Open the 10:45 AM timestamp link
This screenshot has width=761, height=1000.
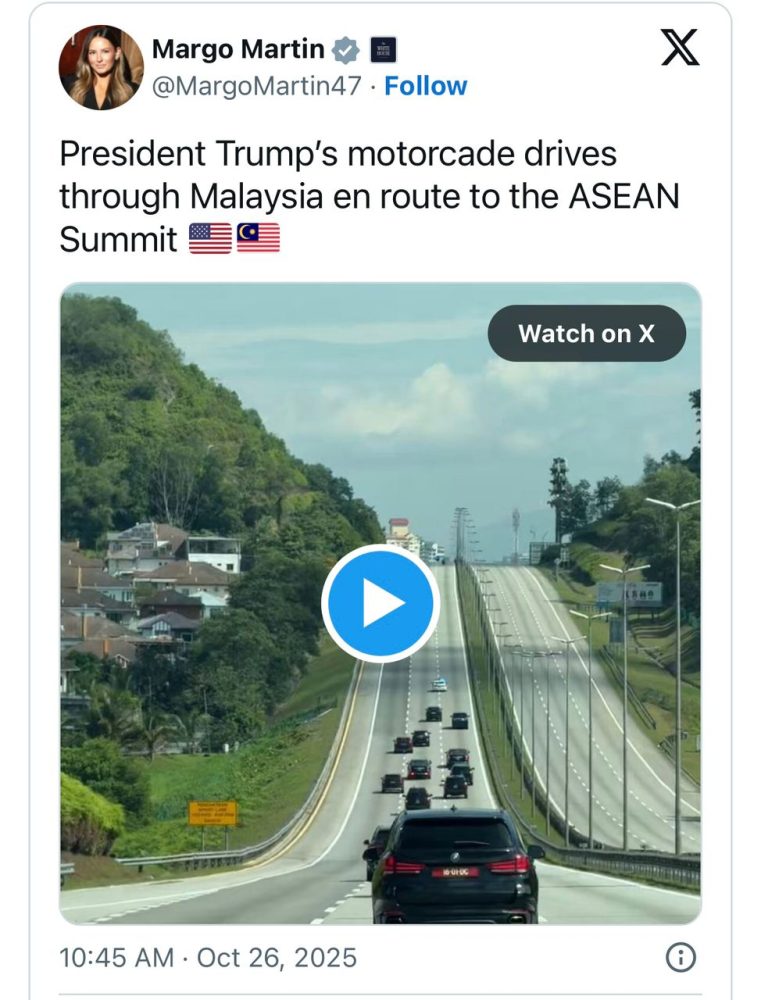[x=116, y=957]
